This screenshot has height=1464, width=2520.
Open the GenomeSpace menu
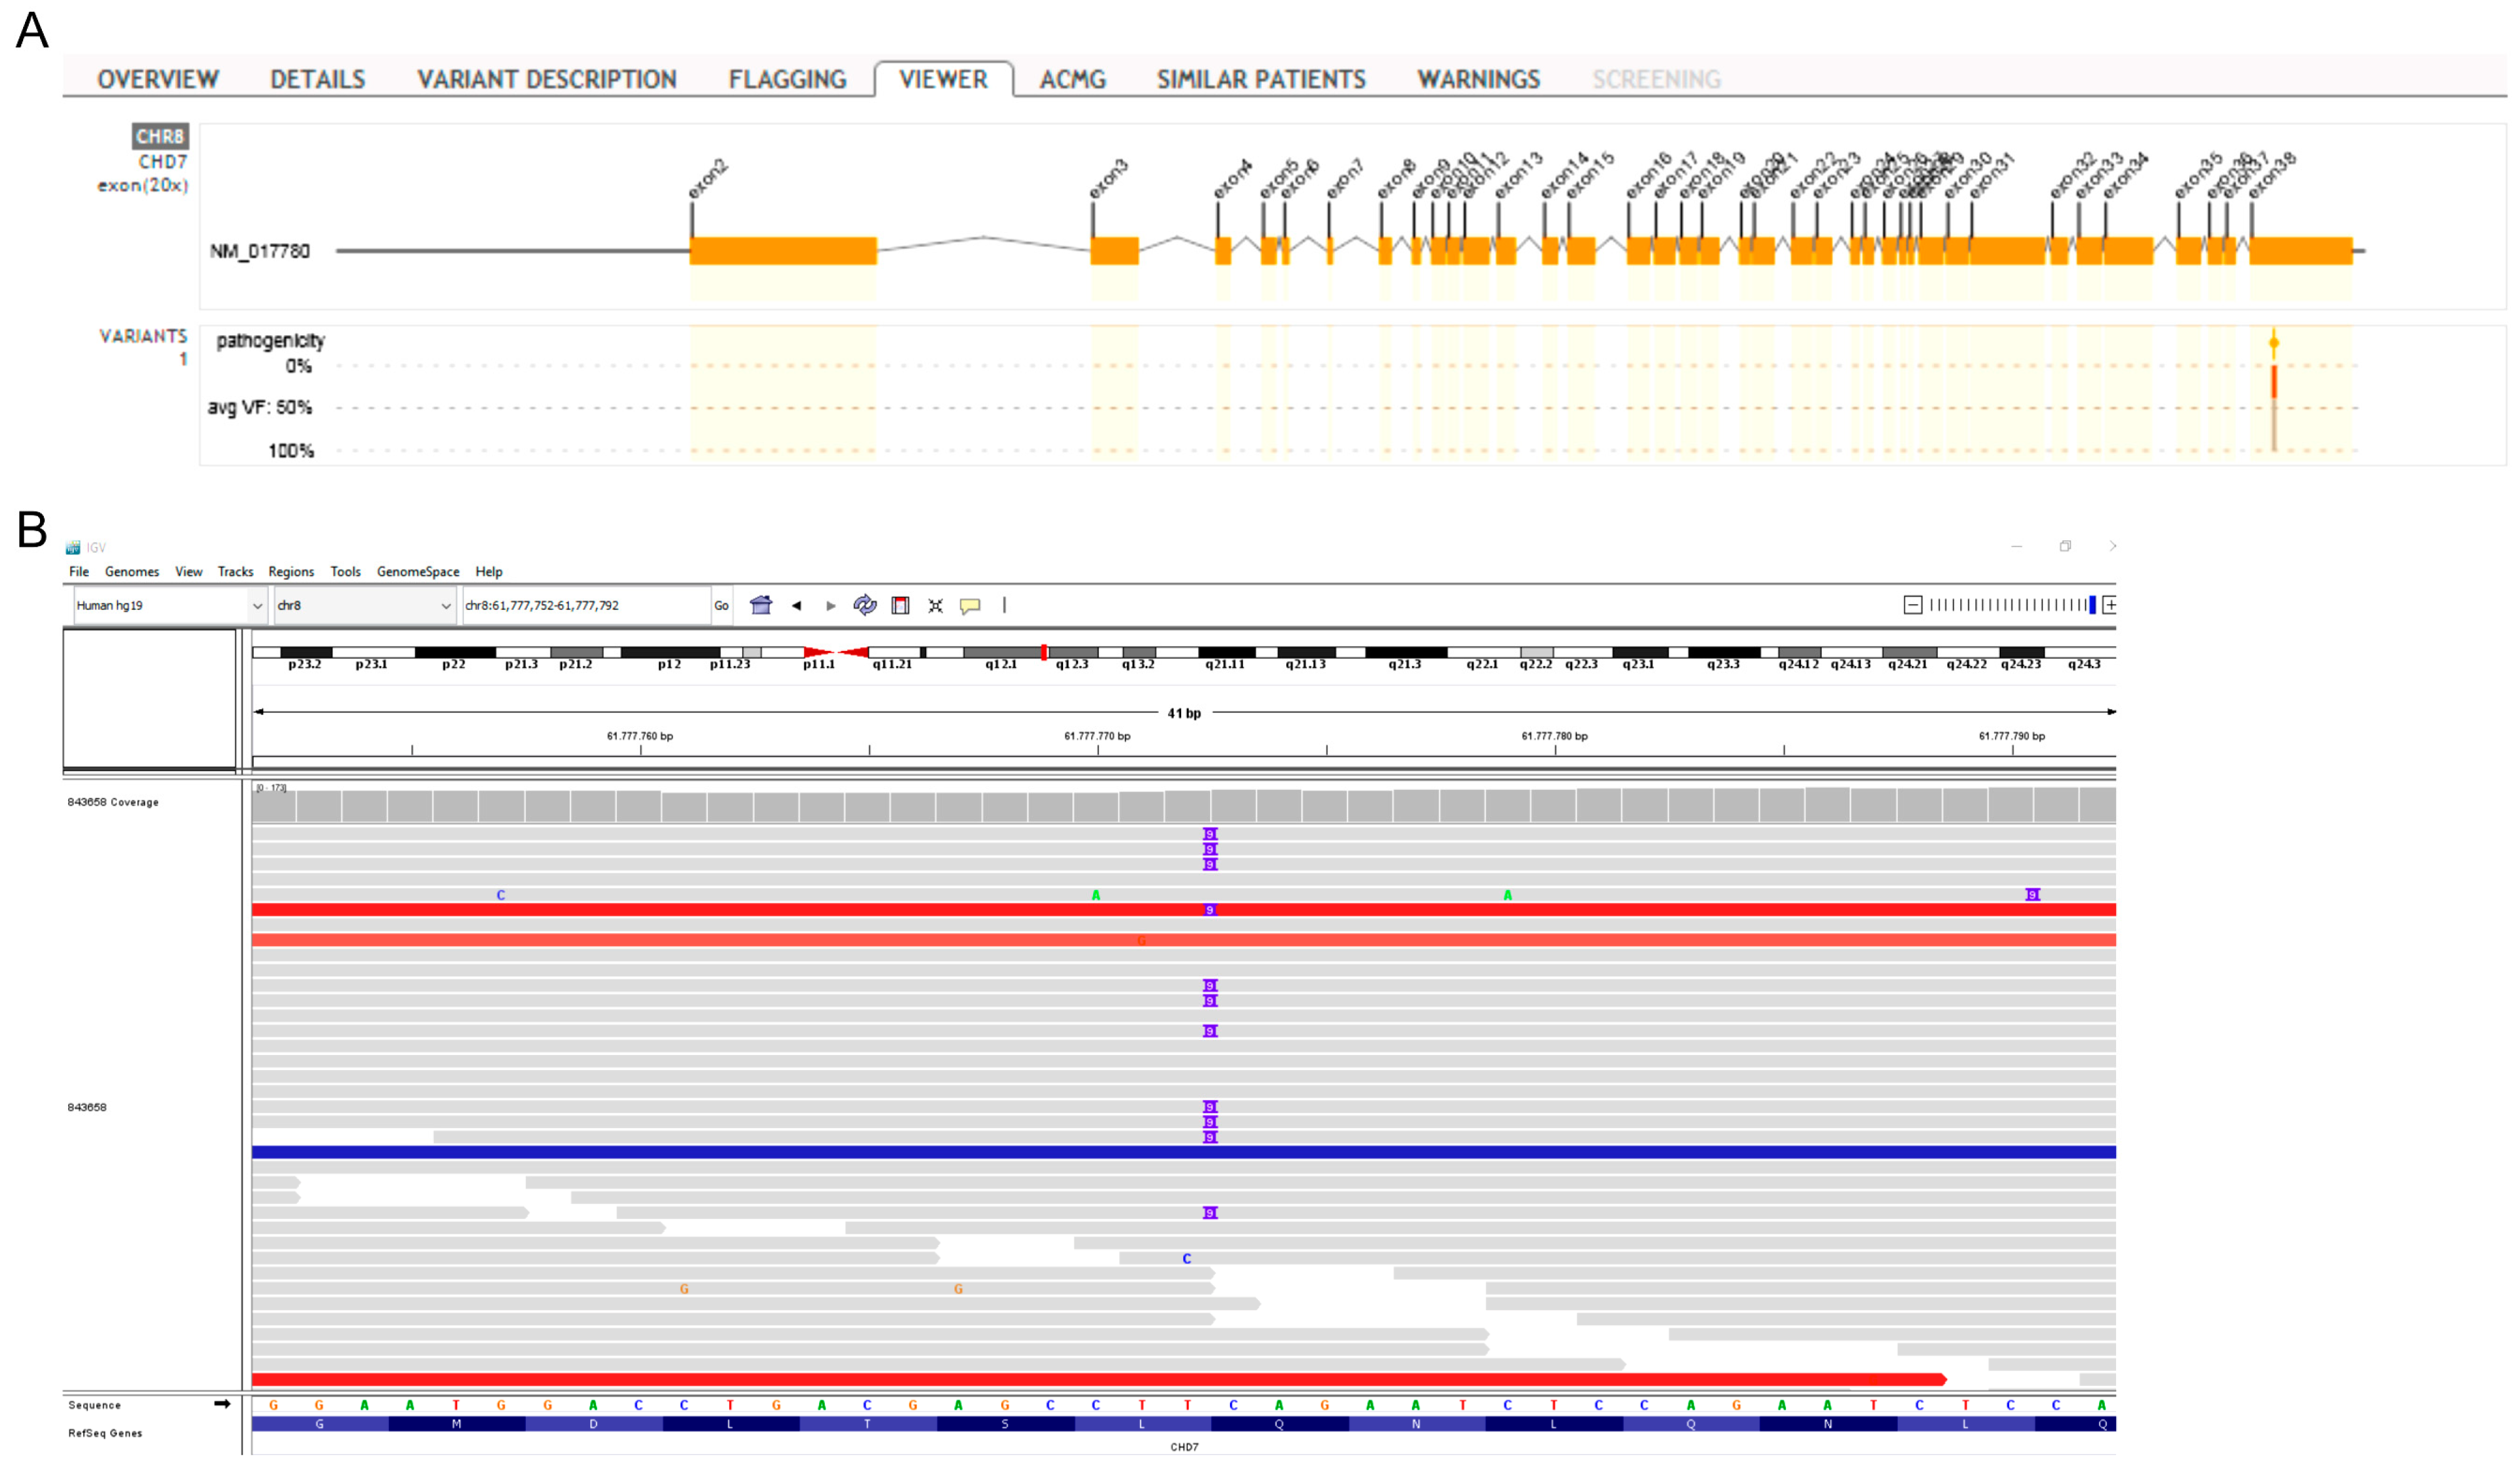point(418,572)
